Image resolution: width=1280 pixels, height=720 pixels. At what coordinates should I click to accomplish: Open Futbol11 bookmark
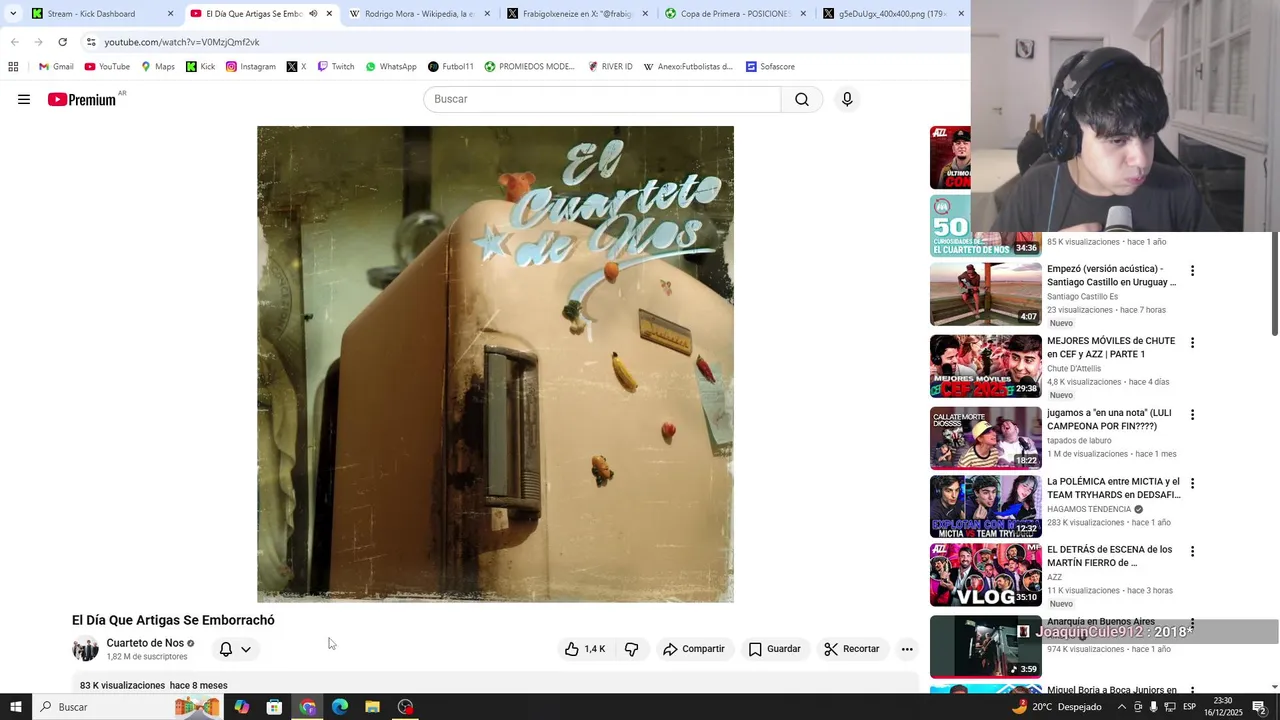451,67
